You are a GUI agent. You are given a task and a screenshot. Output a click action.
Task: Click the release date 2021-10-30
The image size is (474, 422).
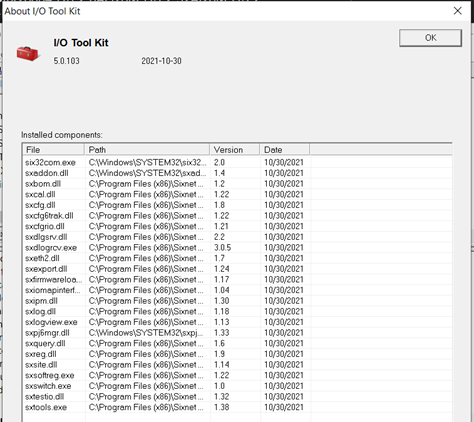(161, 61)
